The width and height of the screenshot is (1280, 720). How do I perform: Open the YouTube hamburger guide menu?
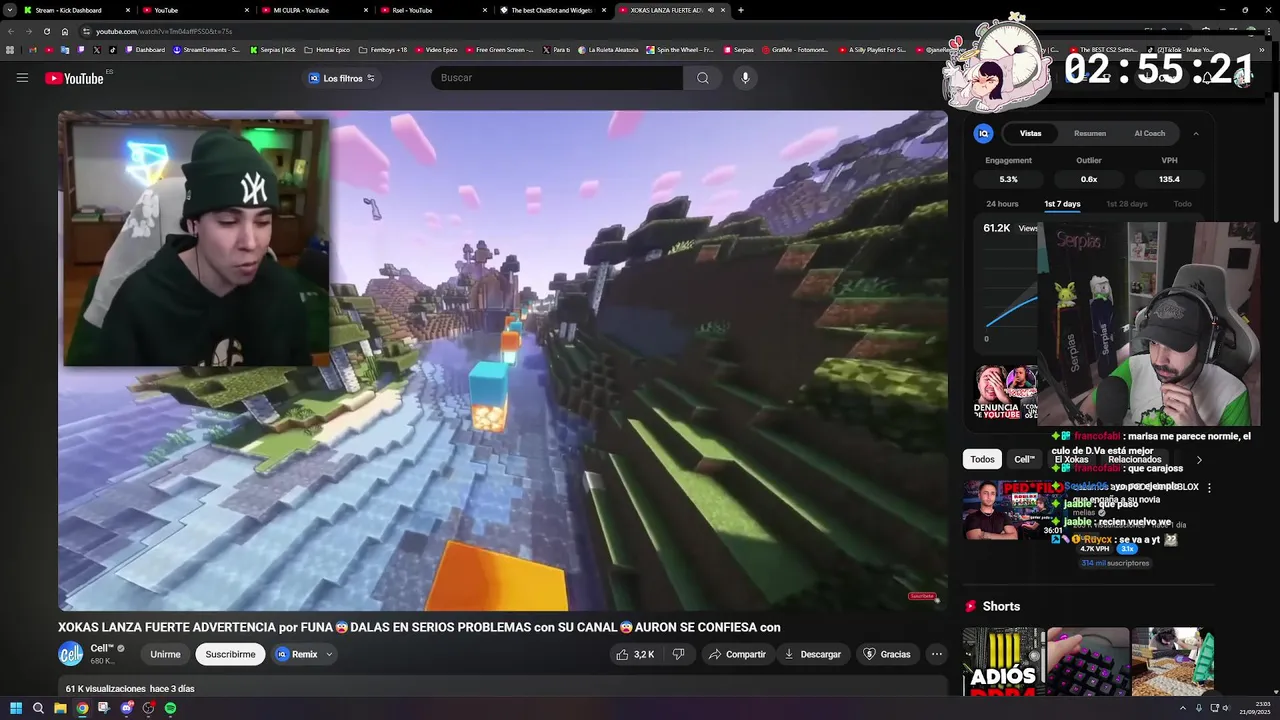click(x=22, y=78)
